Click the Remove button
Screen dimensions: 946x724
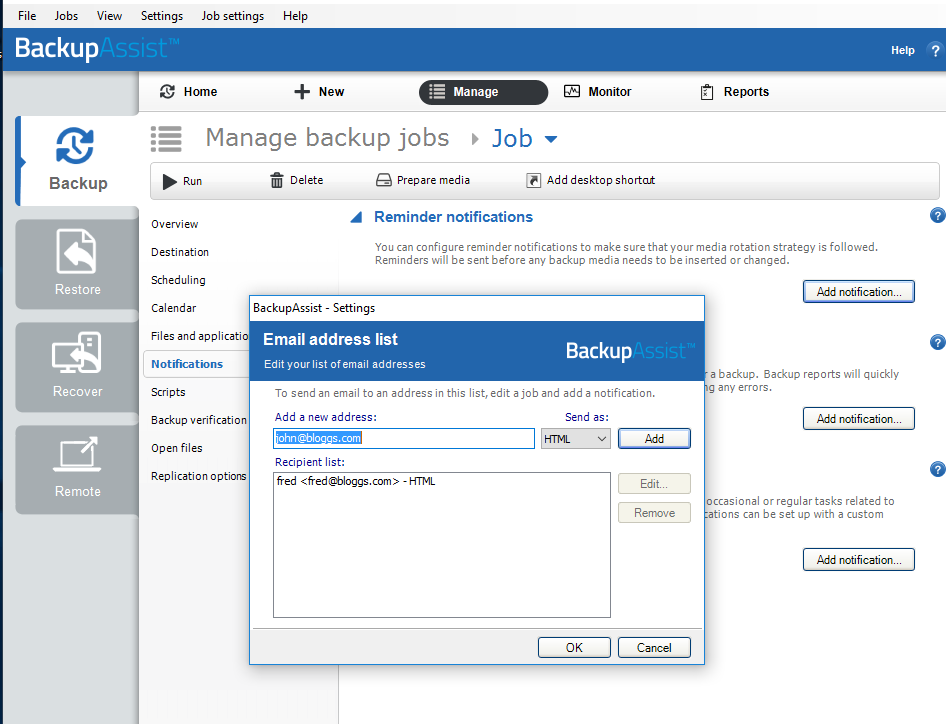point(654,513)
